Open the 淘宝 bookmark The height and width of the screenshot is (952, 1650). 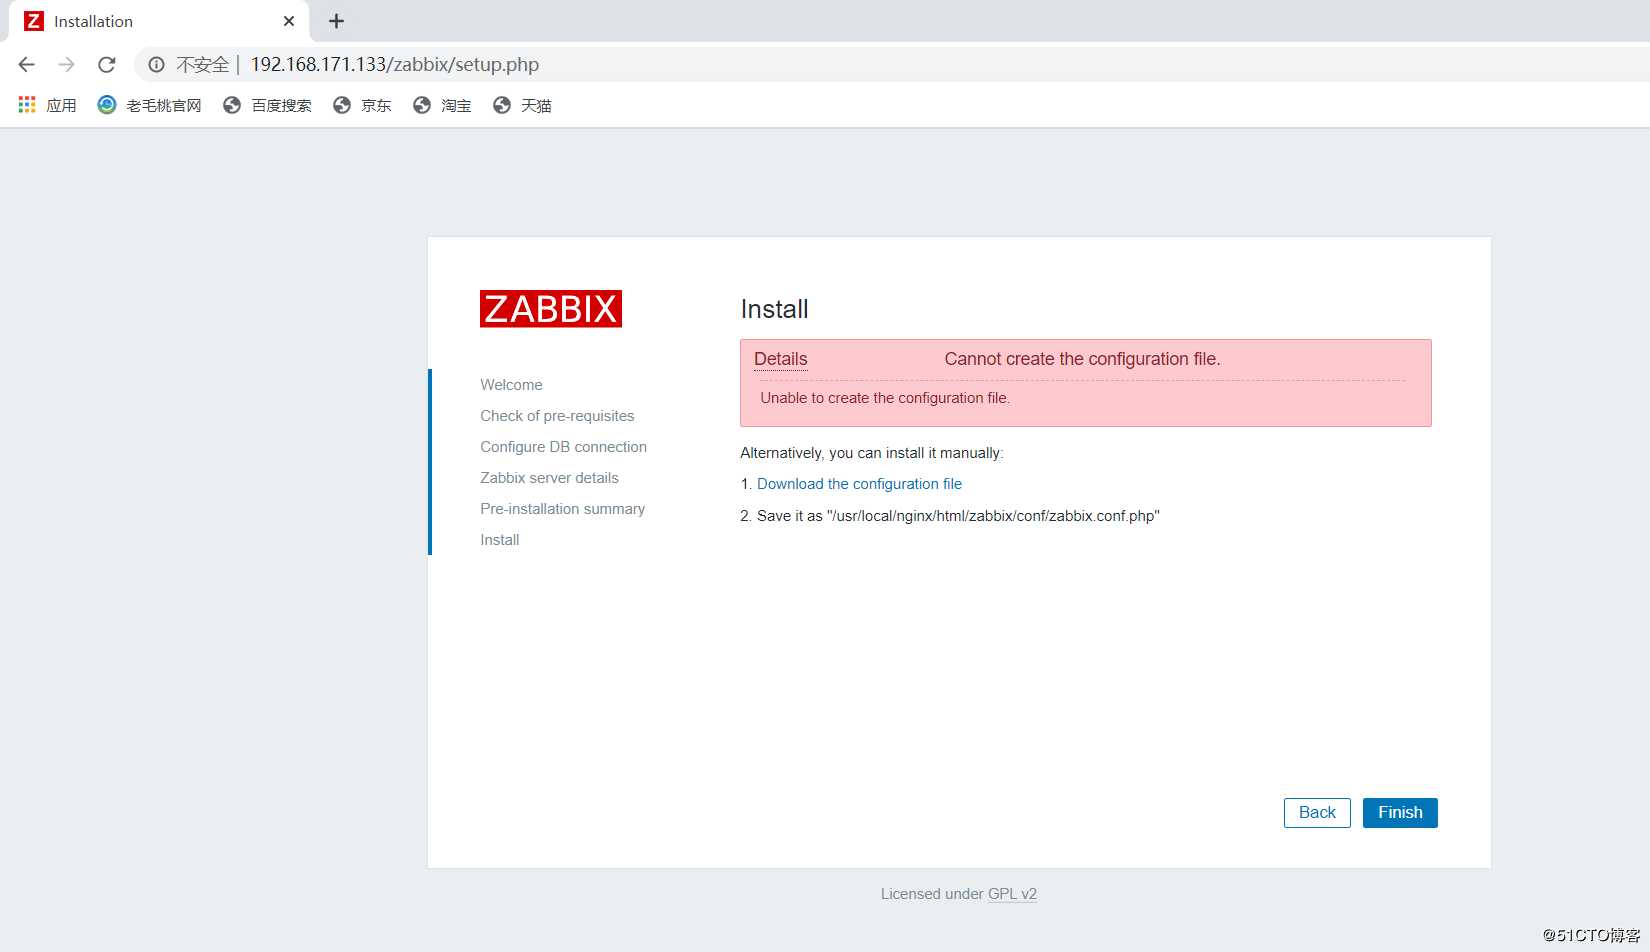442,105
